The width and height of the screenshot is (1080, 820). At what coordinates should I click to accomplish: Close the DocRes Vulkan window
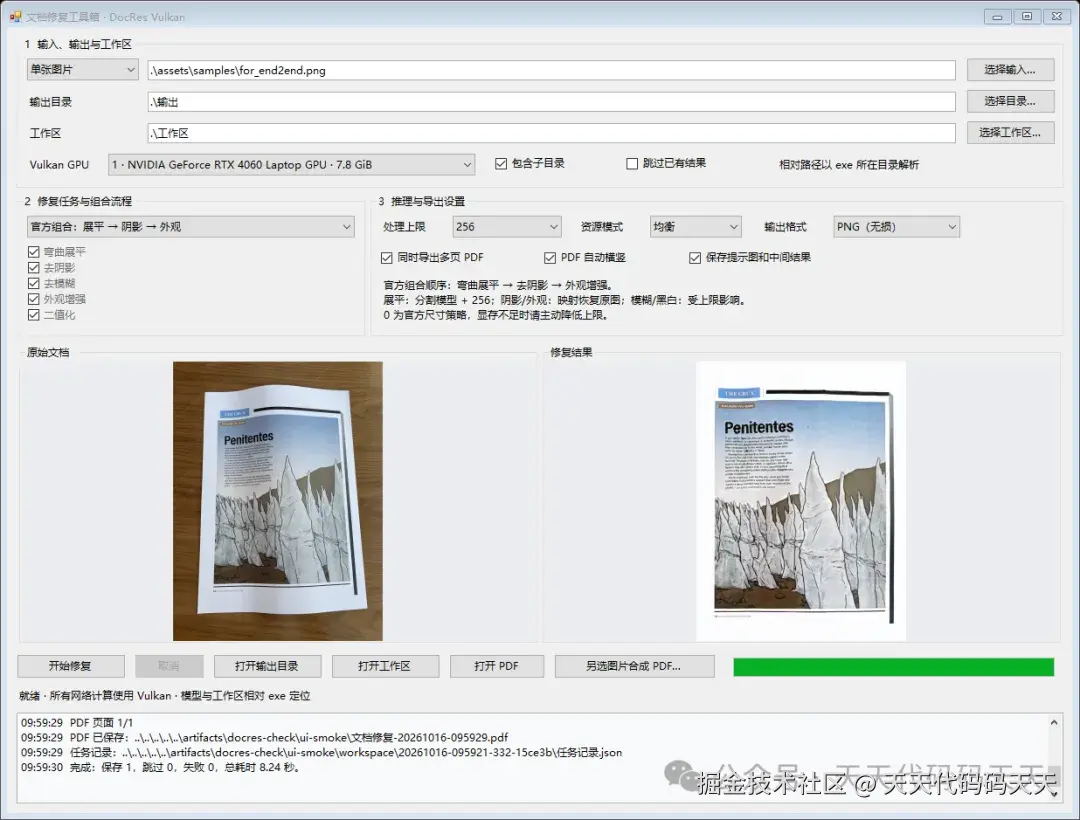coord(1057,17)
